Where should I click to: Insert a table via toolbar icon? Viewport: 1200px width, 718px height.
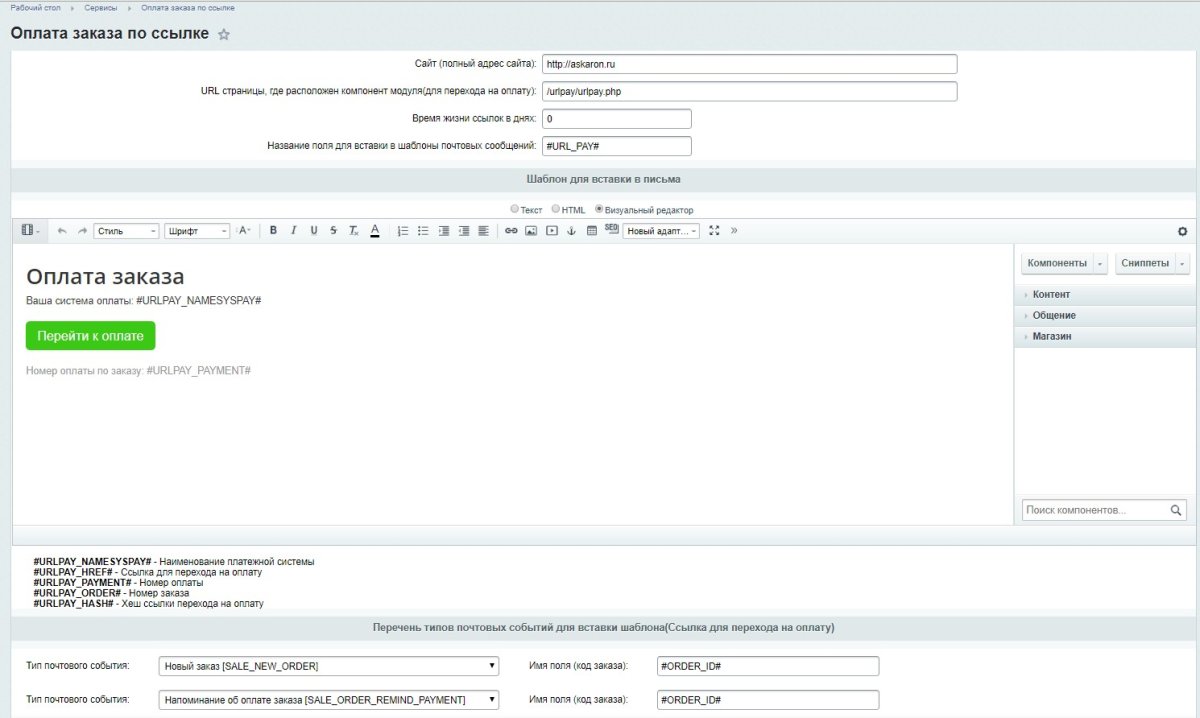click(591, 231)
